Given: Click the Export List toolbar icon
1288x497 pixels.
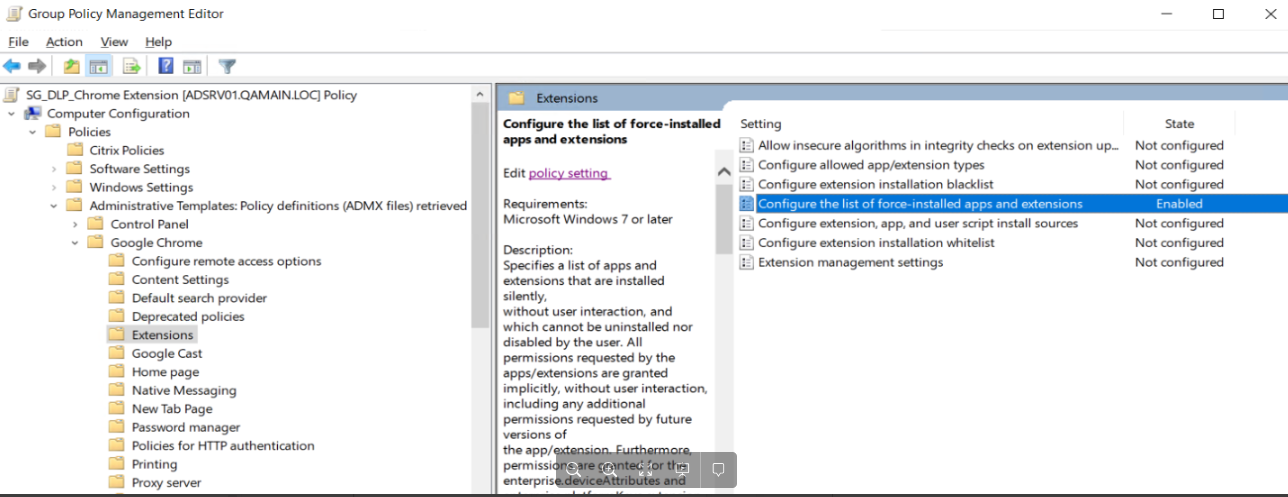Looking at the screenshot, I should (x=131, y=67).
